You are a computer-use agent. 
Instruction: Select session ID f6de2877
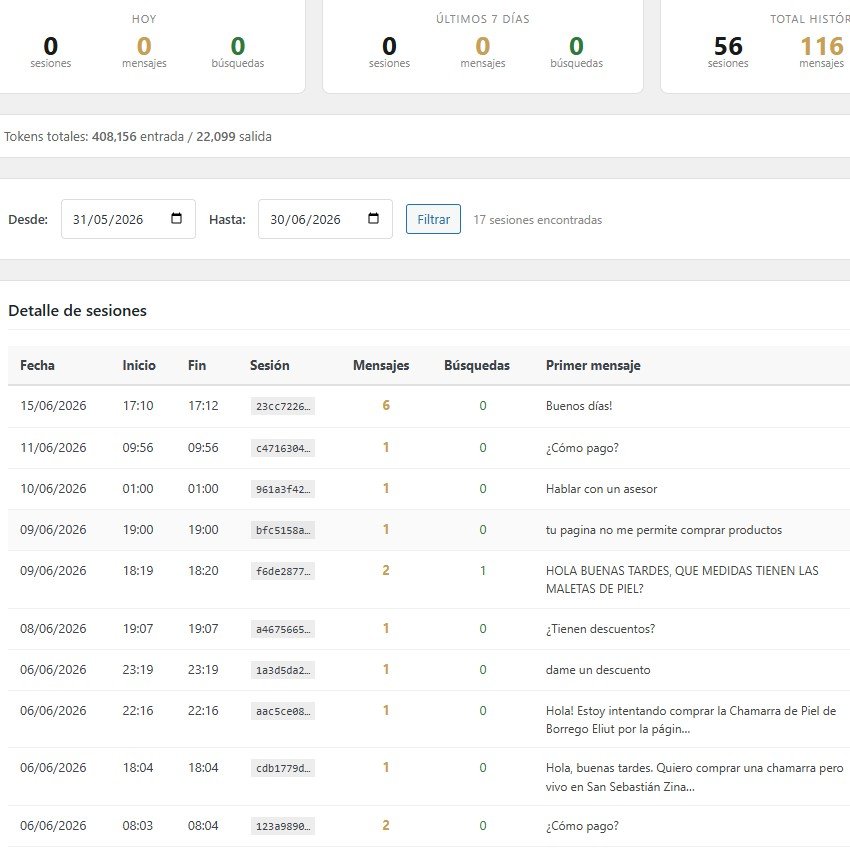pyautogui.click(x=283, y=571)
